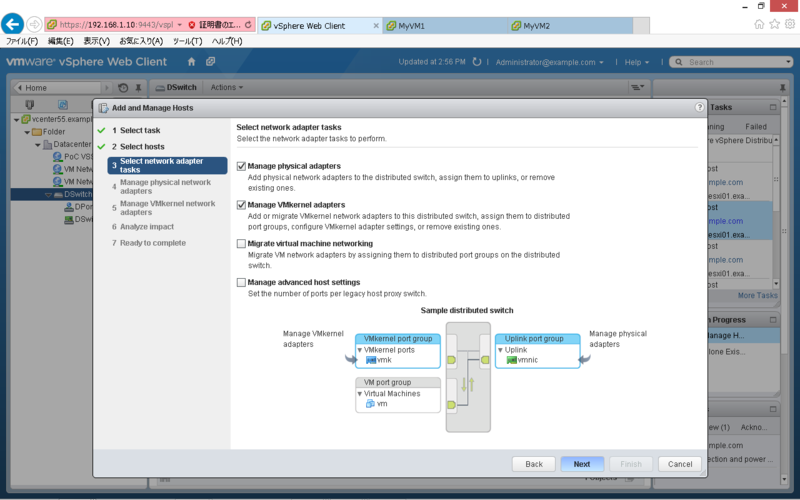Click the search magnifier icon
800x500 pixels.
[x=679, y=62]
